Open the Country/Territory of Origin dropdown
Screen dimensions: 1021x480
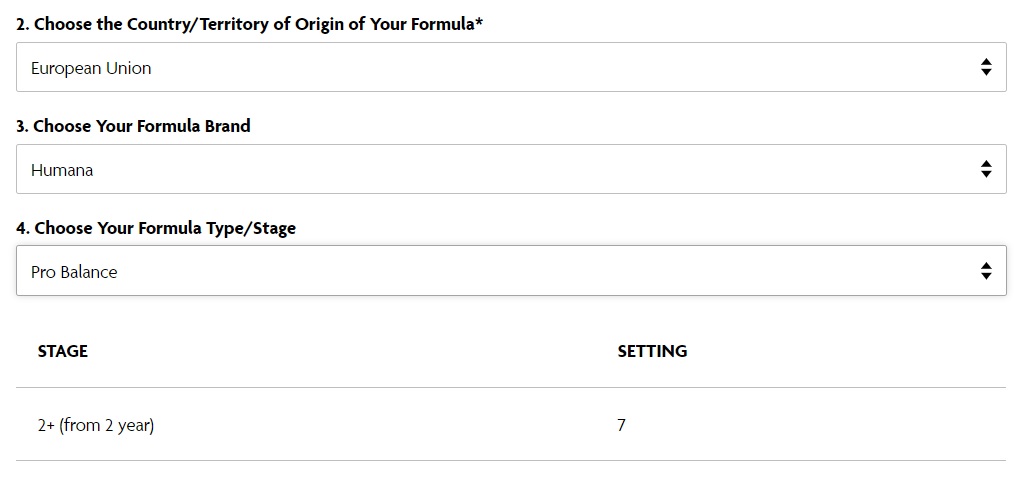[x=511, y=67]
